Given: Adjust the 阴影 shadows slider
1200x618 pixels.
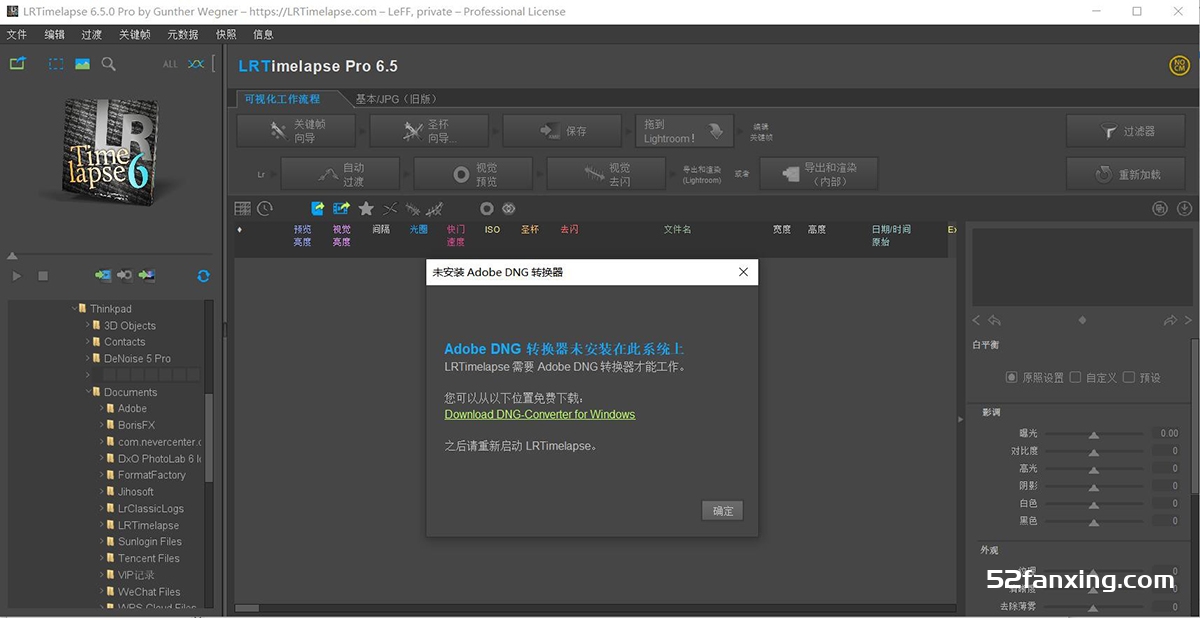Looking at the screenshot, I should coord(1094,486).
